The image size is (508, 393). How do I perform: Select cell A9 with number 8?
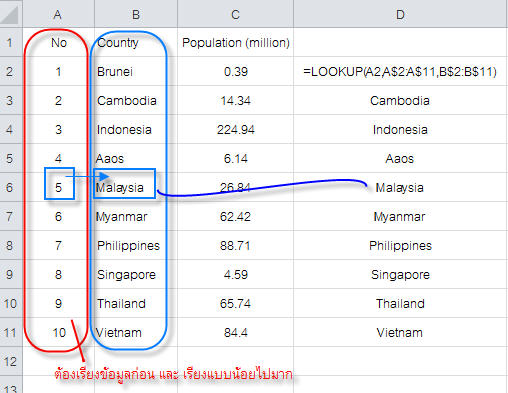click(59, 274)
